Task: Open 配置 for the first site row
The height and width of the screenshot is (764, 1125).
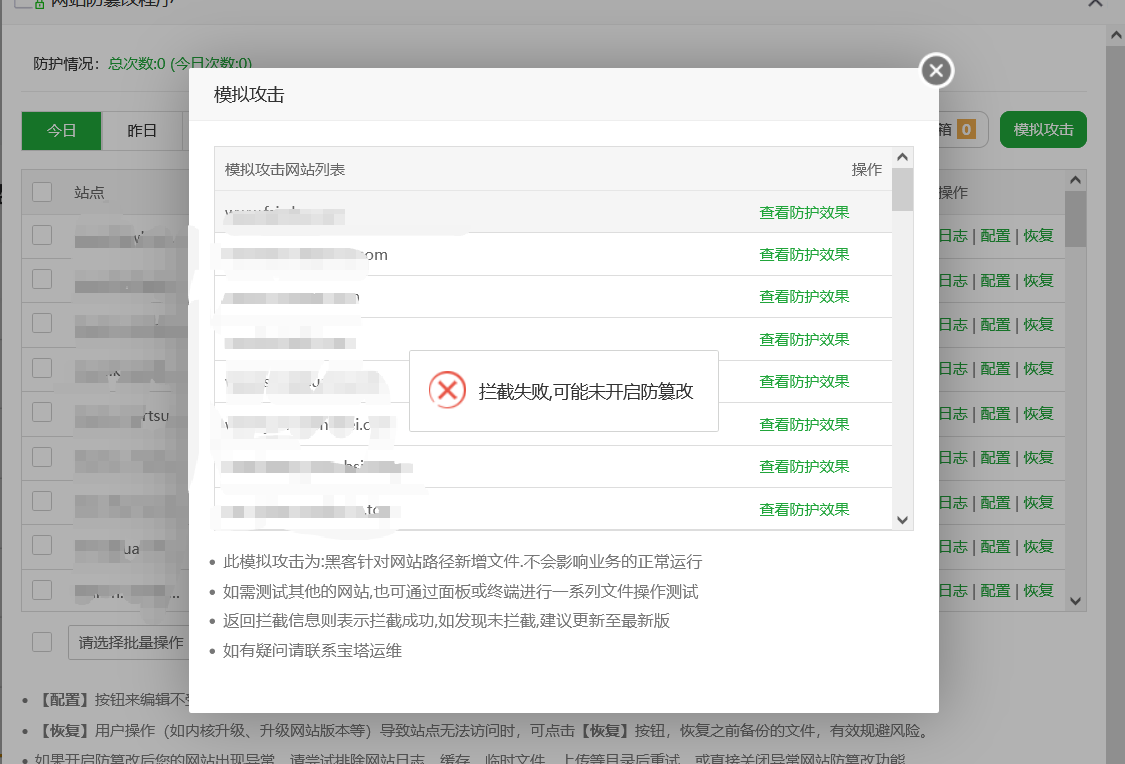Action: (x=995, y=235)
